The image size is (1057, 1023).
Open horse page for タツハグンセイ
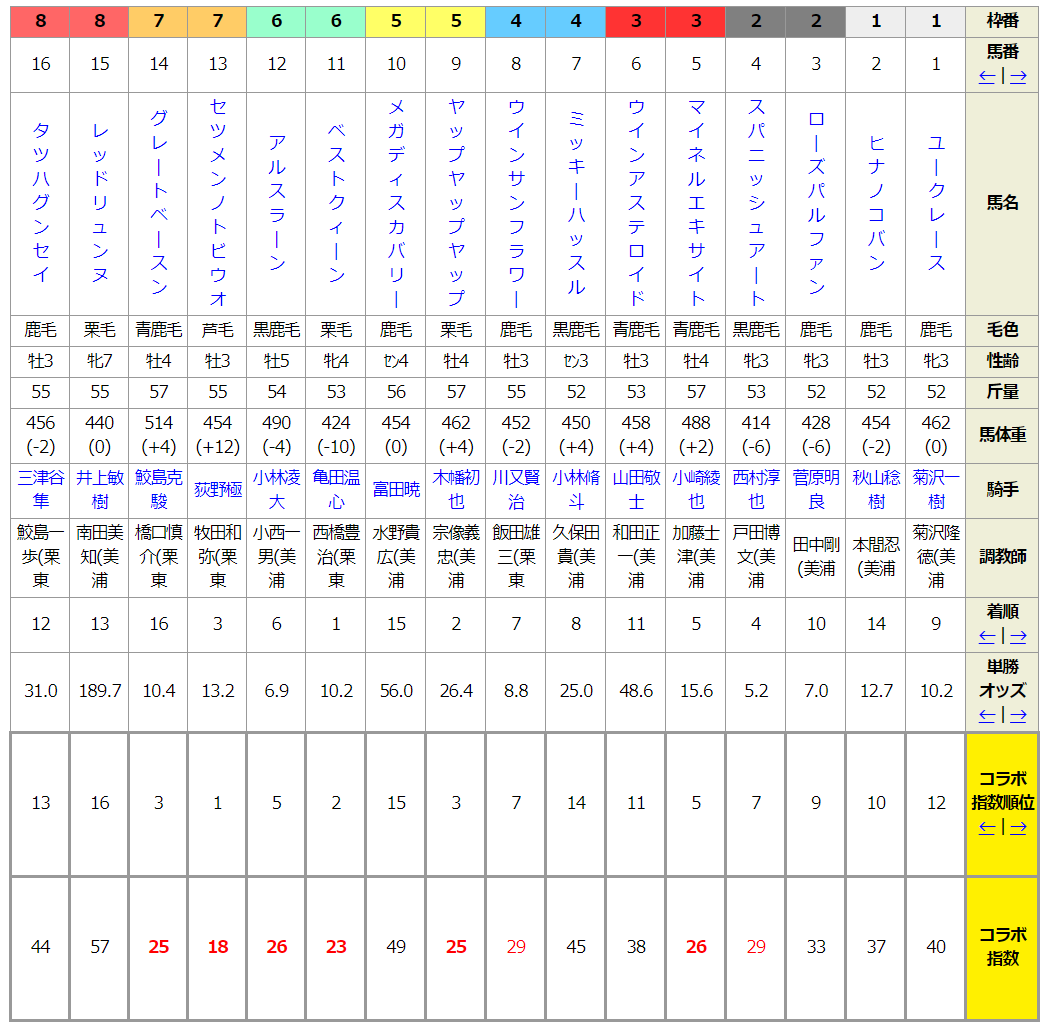point(40,203)
